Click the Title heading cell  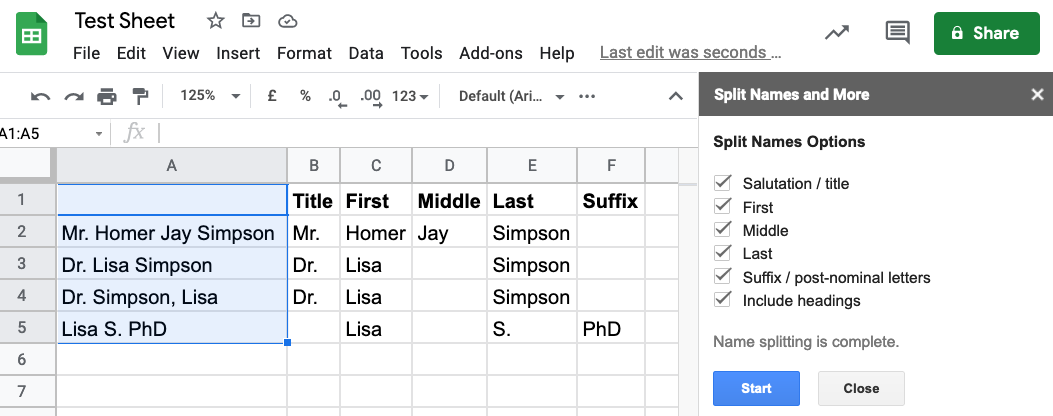click(314, 200)
